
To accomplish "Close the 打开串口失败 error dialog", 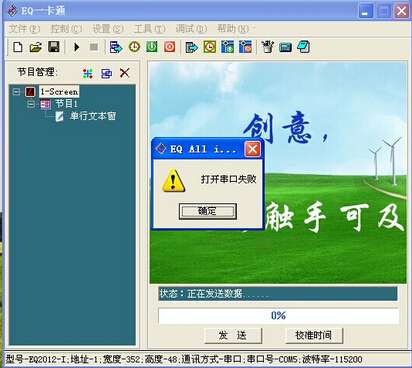I will [252, 149].
